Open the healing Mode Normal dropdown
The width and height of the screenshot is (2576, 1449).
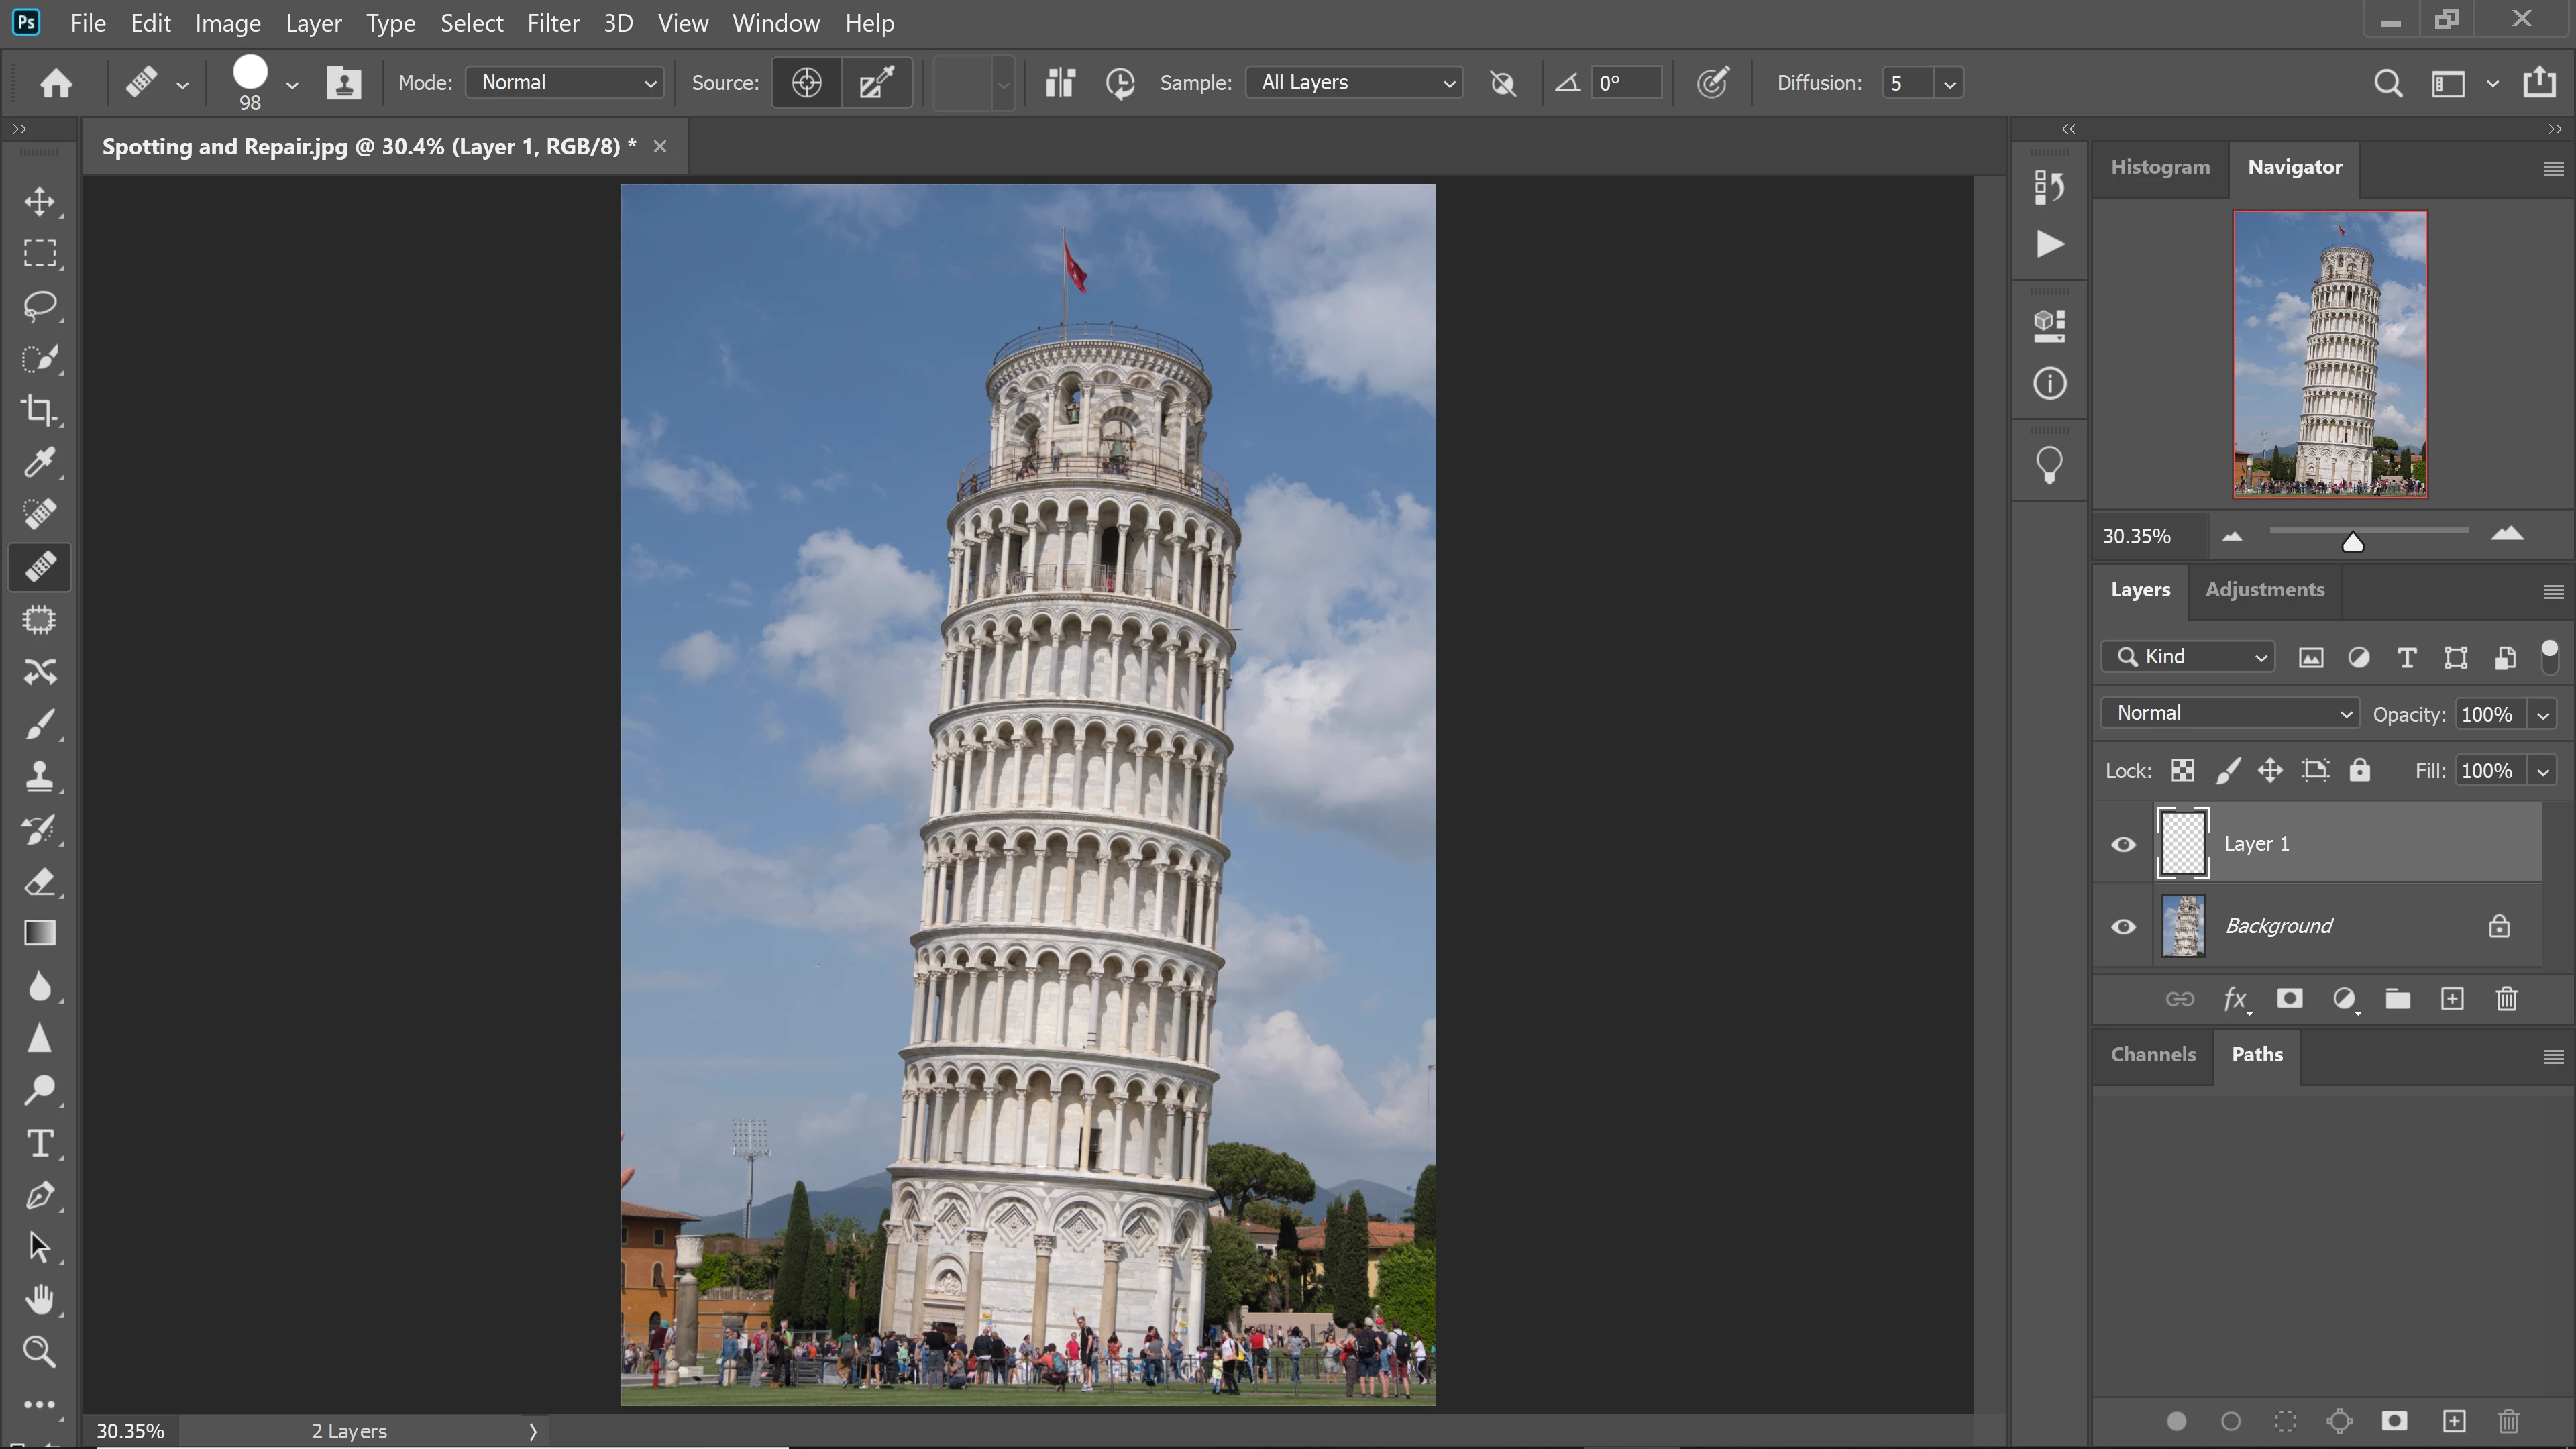click(566, 83)
